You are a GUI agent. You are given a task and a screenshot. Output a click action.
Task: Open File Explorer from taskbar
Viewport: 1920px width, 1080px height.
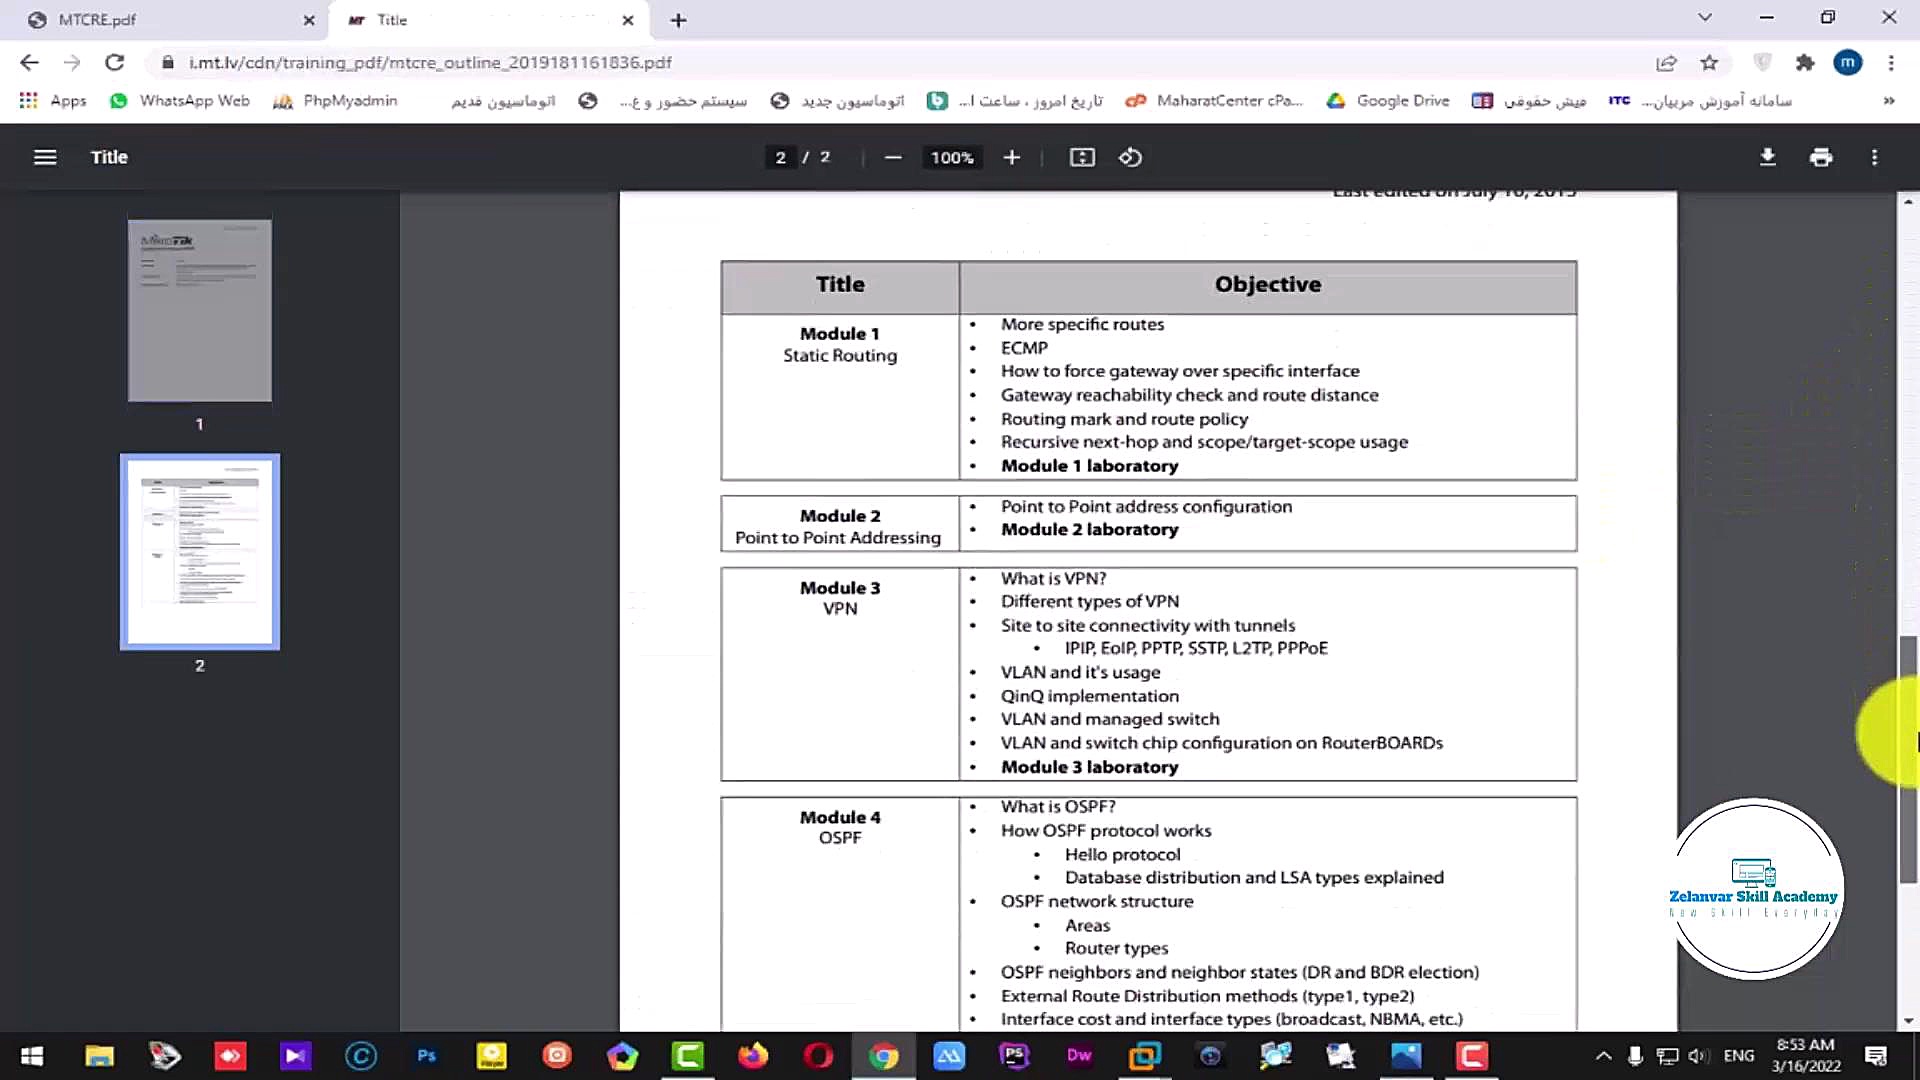pyautogui.click(x=99, y=1056)
